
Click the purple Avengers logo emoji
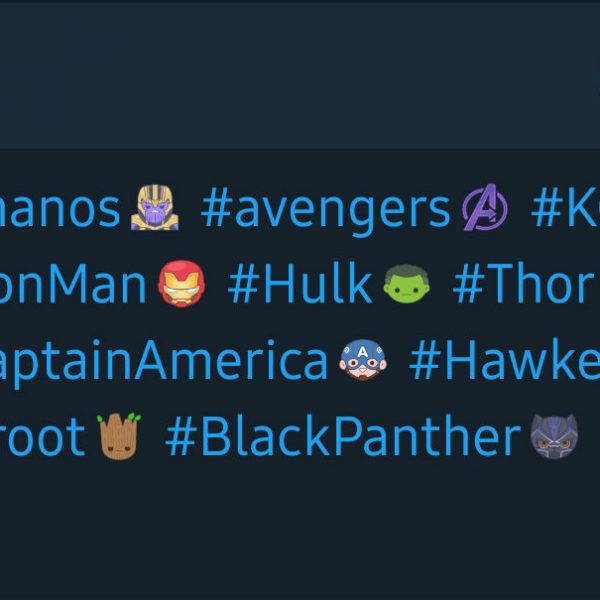(x=485, y=209)
